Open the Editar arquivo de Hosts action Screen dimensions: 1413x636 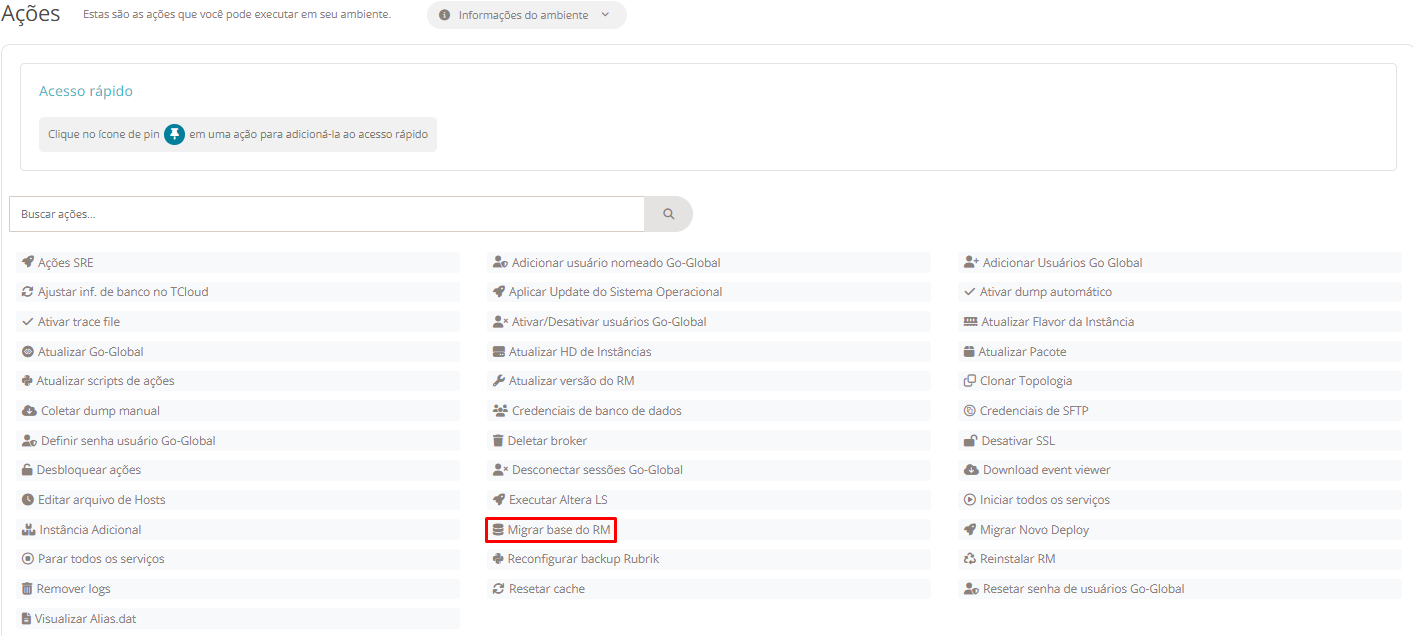tap(238, 500)
